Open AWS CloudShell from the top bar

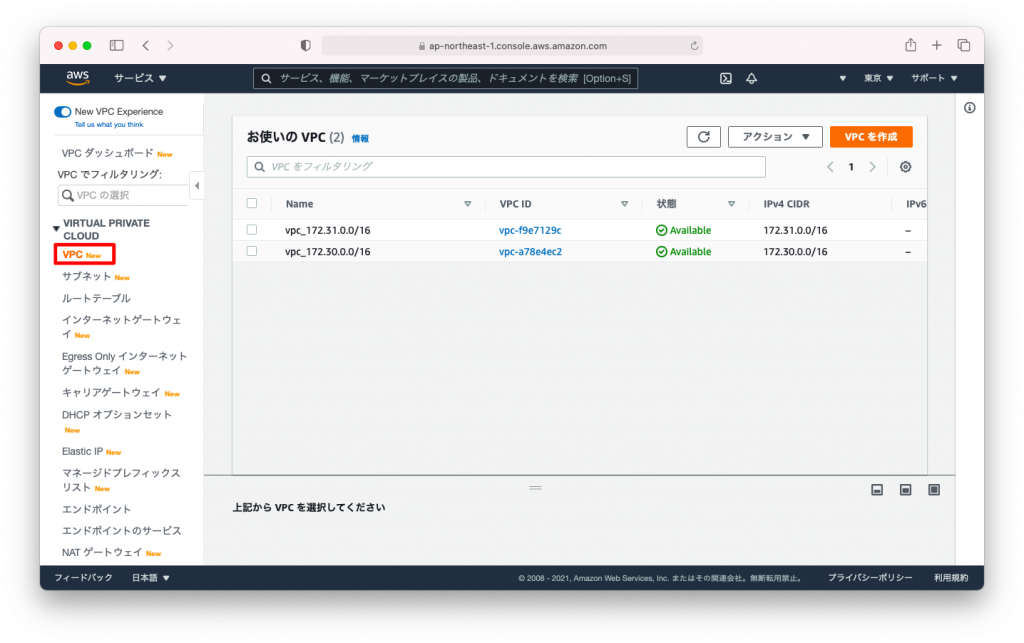pyautogui.click(x=725, y=78)
